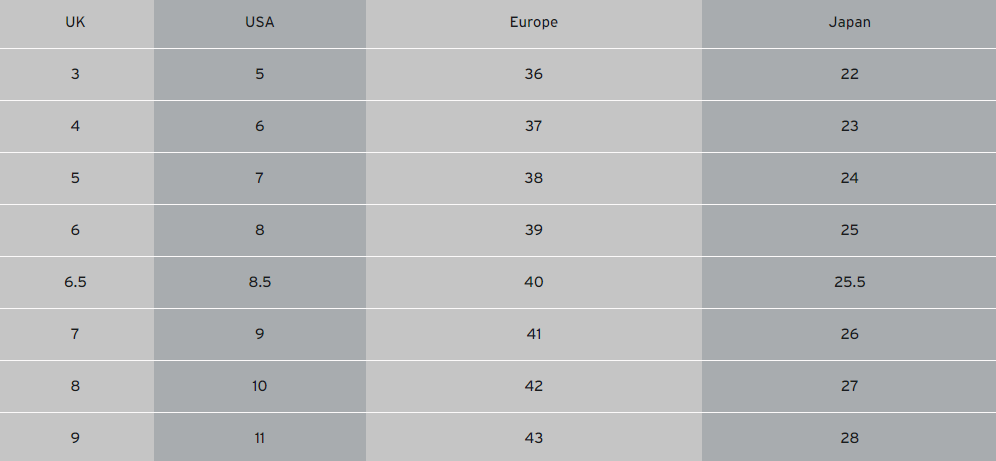Select the Japan column header
The height and width of the screenshot is (461, 996).
(x=849, y=22)
